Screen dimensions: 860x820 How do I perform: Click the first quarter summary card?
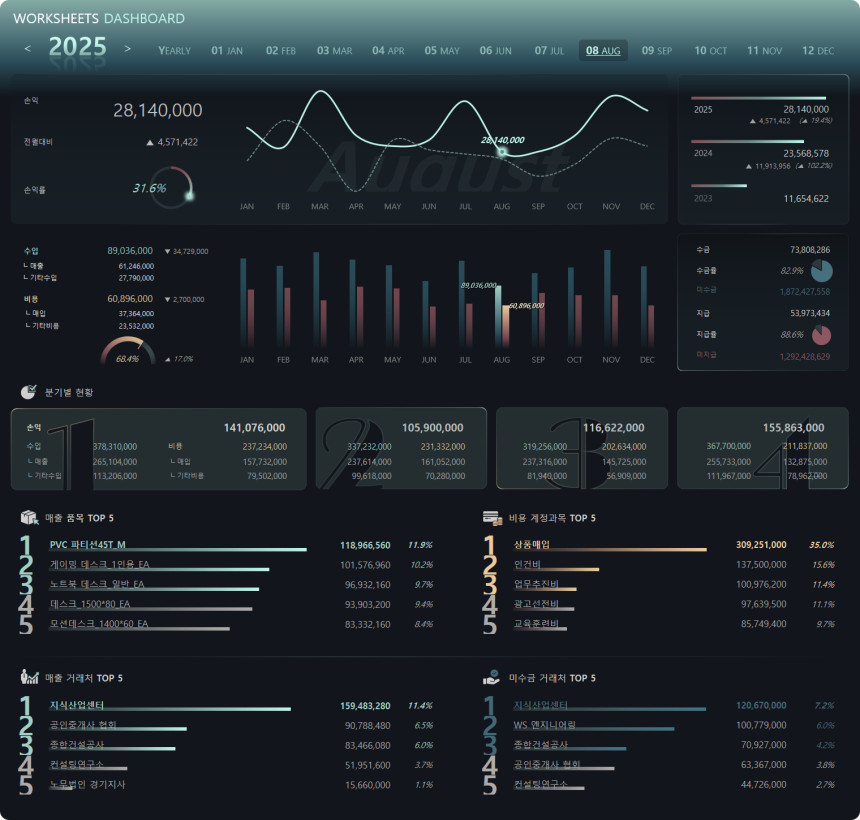click(x=159, y=449)
